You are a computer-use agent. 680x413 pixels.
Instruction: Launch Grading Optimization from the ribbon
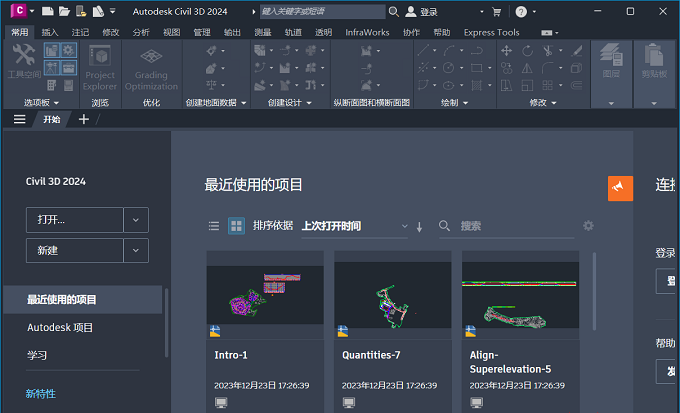point(151,69)
